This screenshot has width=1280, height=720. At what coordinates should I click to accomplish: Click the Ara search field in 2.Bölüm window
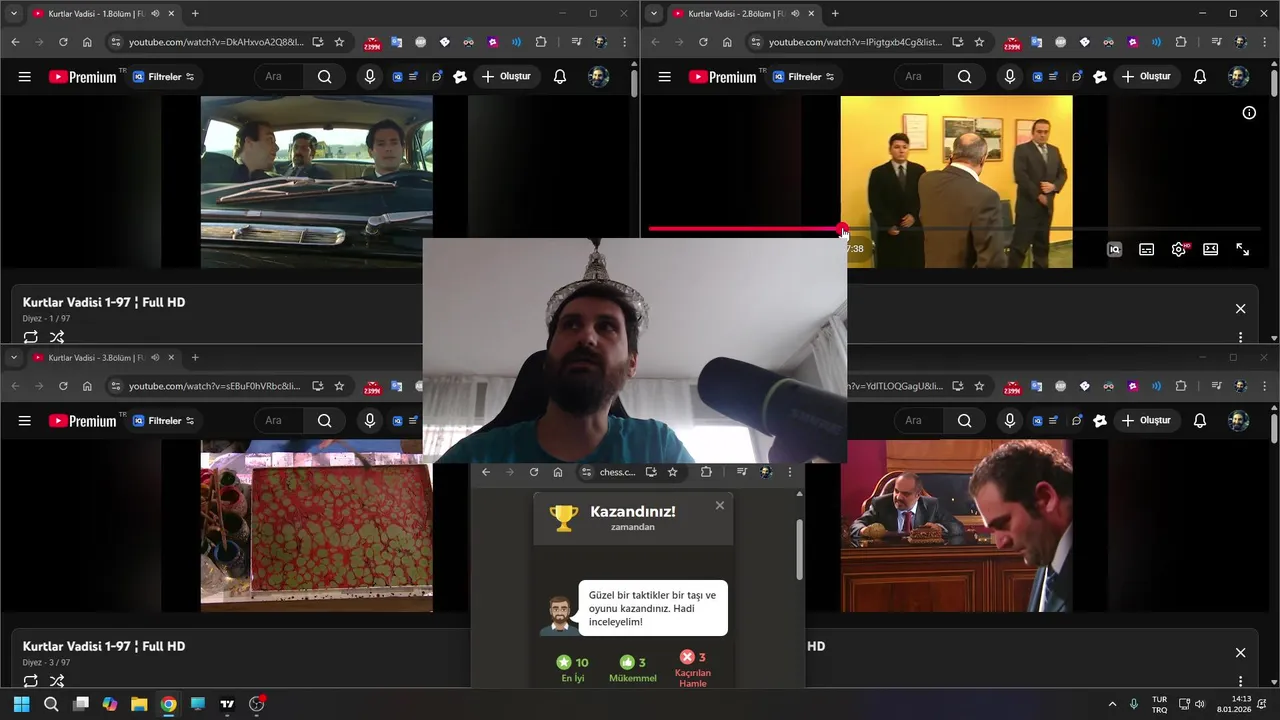[920, 77]
